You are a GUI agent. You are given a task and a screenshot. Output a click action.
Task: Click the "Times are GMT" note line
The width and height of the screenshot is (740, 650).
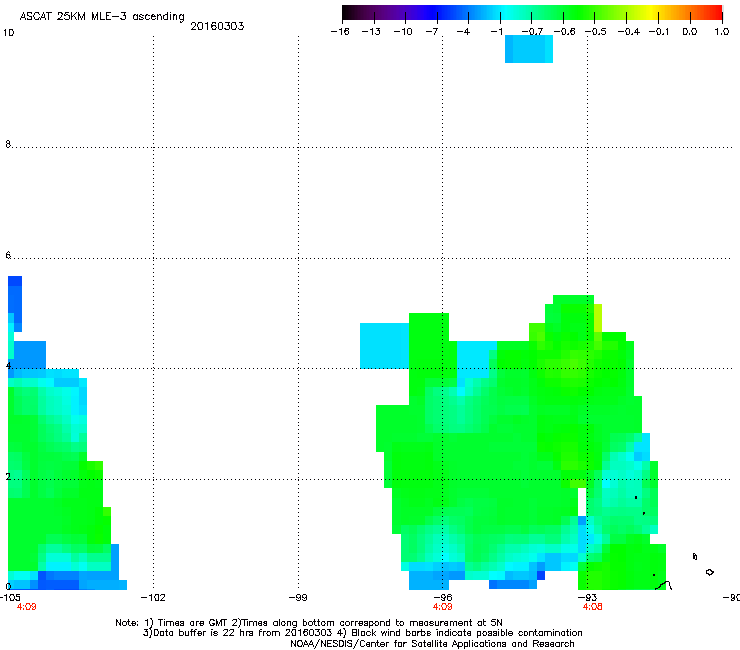(309, 623)
